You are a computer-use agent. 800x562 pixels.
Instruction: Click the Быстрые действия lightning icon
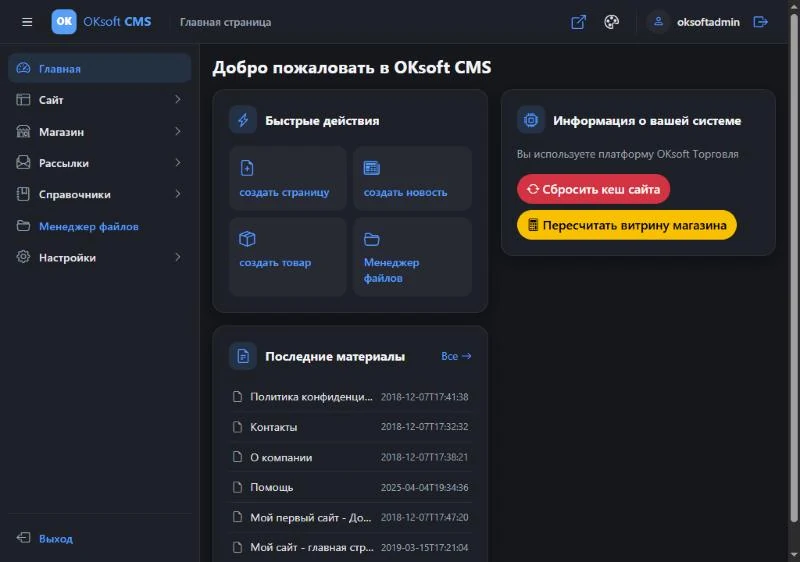click(243, 120)
